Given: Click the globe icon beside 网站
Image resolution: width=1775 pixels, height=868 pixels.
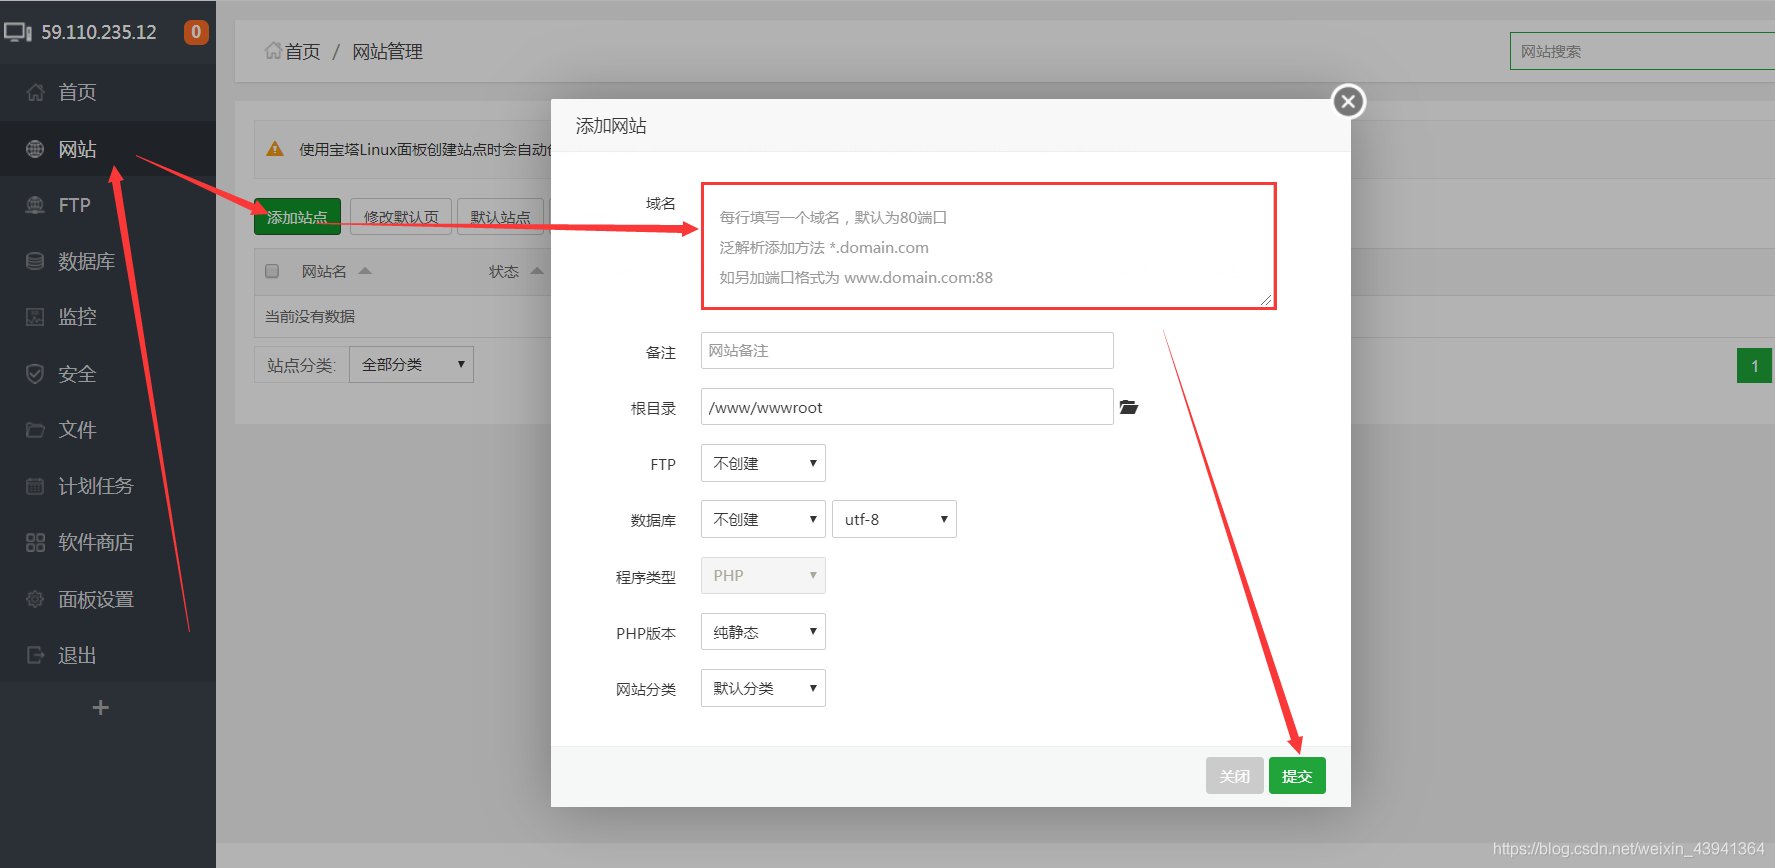Looking at the screenshot, I should pos(35,149).
